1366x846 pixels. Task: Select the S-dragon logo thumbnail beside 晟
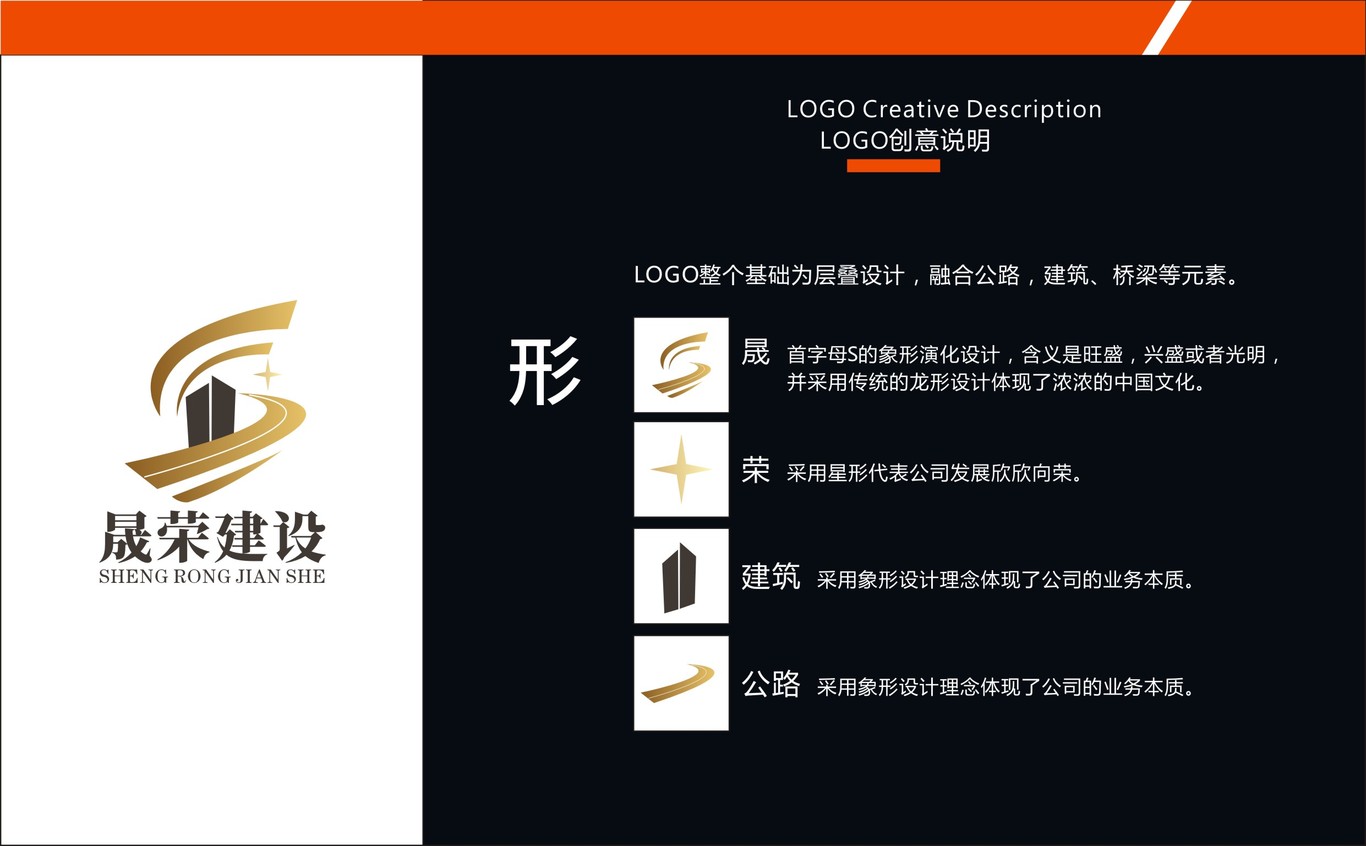tap(681, 364)
